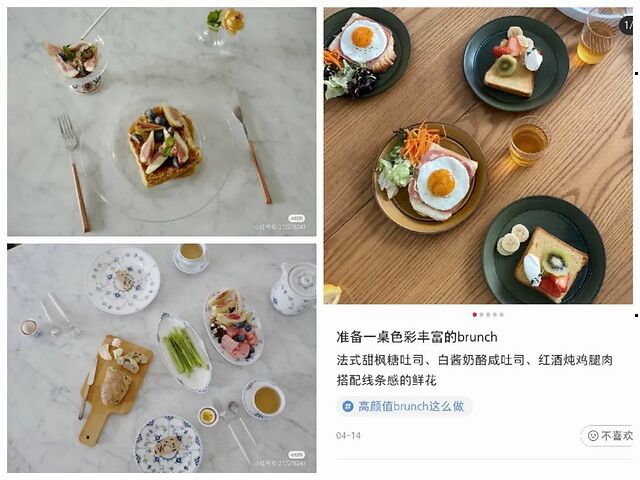Select the active red carousel dot
The width and height of the screenshot is (640, 480).
pos(474,315)
